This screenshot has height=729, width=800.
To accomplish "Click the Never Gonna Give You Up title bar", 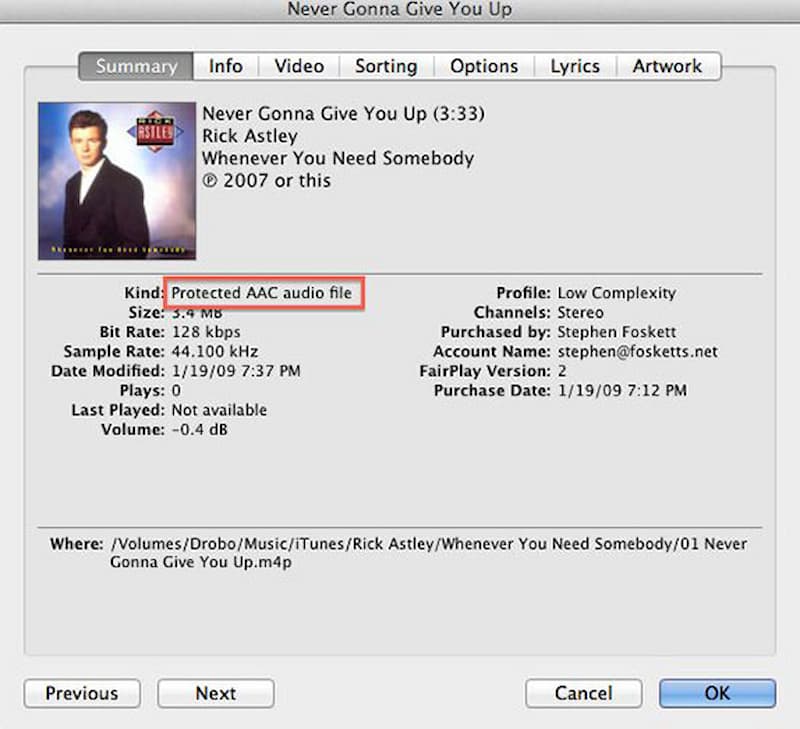I will tap(400, 9).
